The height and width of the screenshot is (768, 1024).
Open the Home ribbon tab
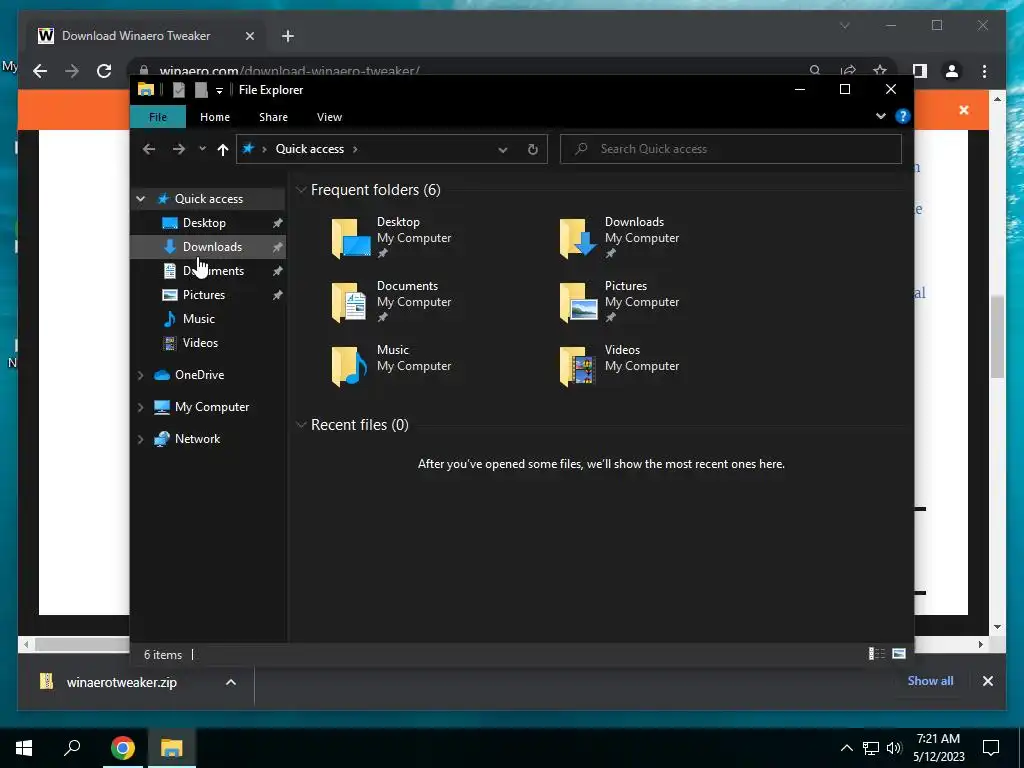215,117
